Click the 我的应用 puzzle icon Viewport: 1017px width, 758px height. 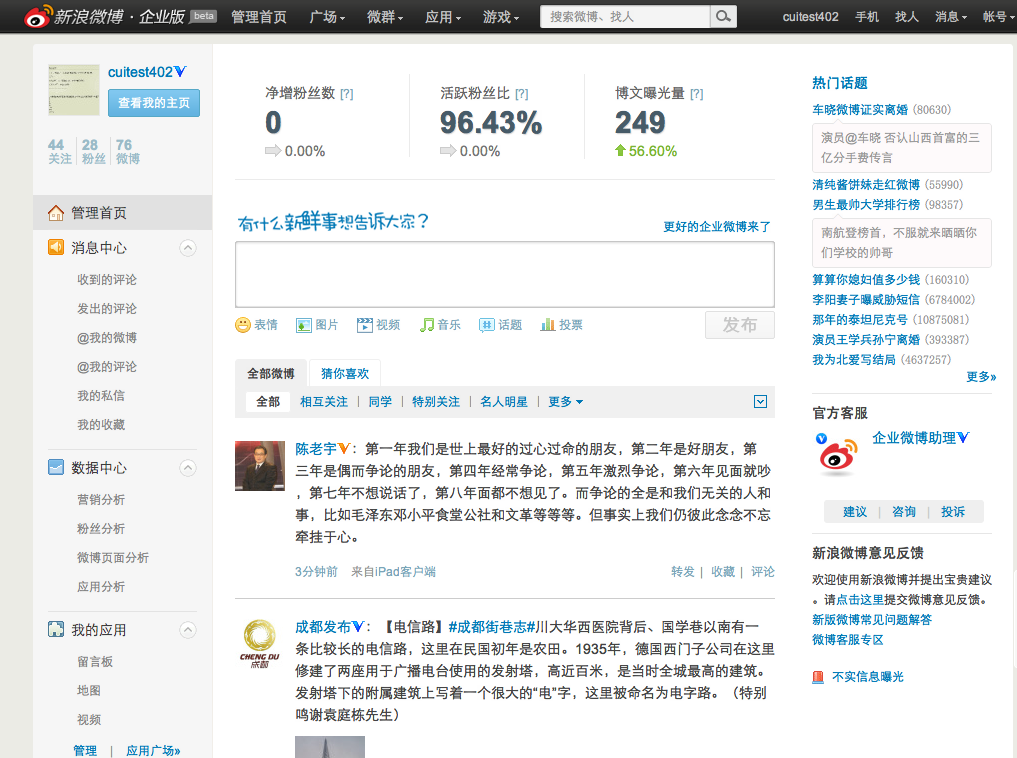pos(56,629)
